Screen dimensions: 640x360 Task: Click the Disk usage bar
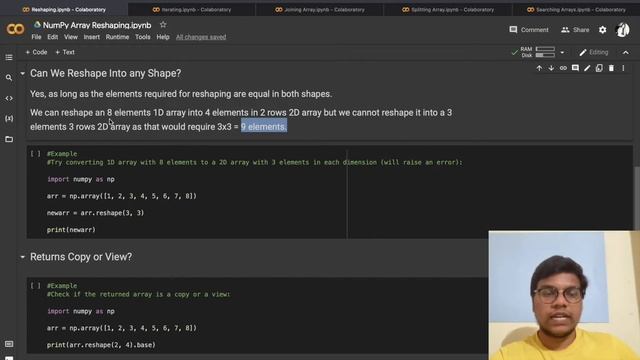(x=545, y=55)
